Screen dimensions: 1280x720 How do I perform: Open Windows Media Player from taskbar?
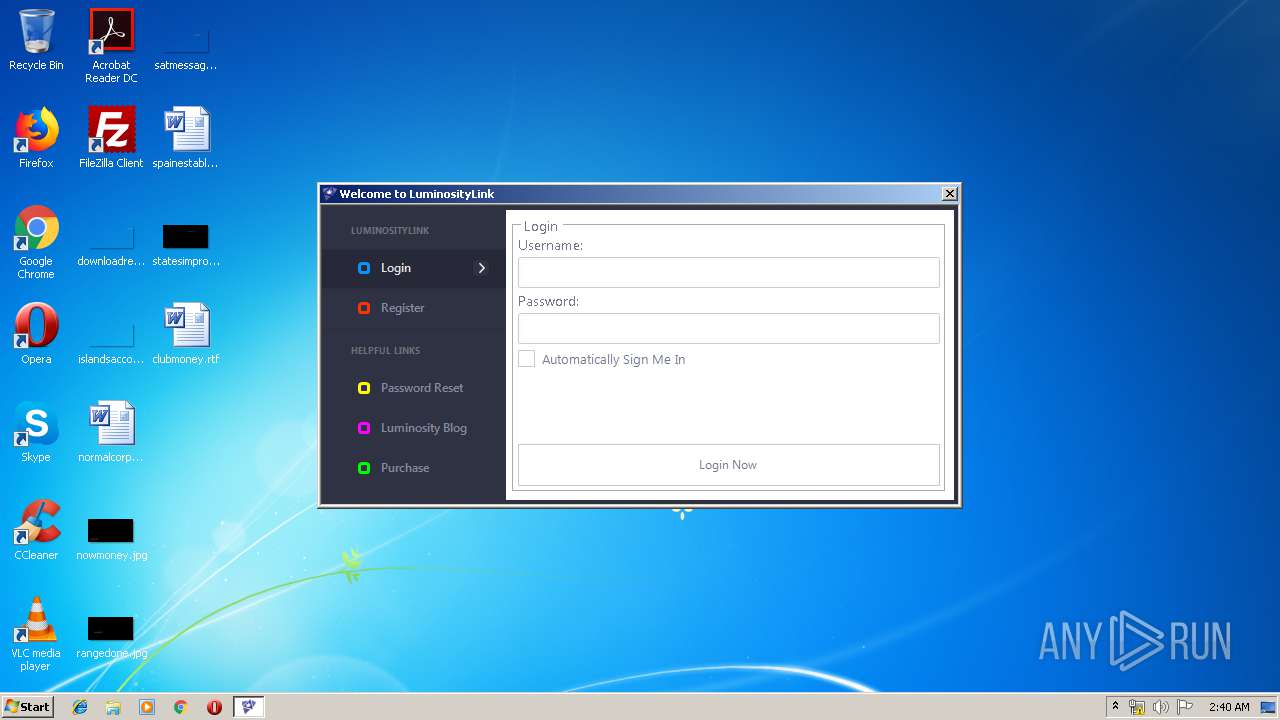147,707
